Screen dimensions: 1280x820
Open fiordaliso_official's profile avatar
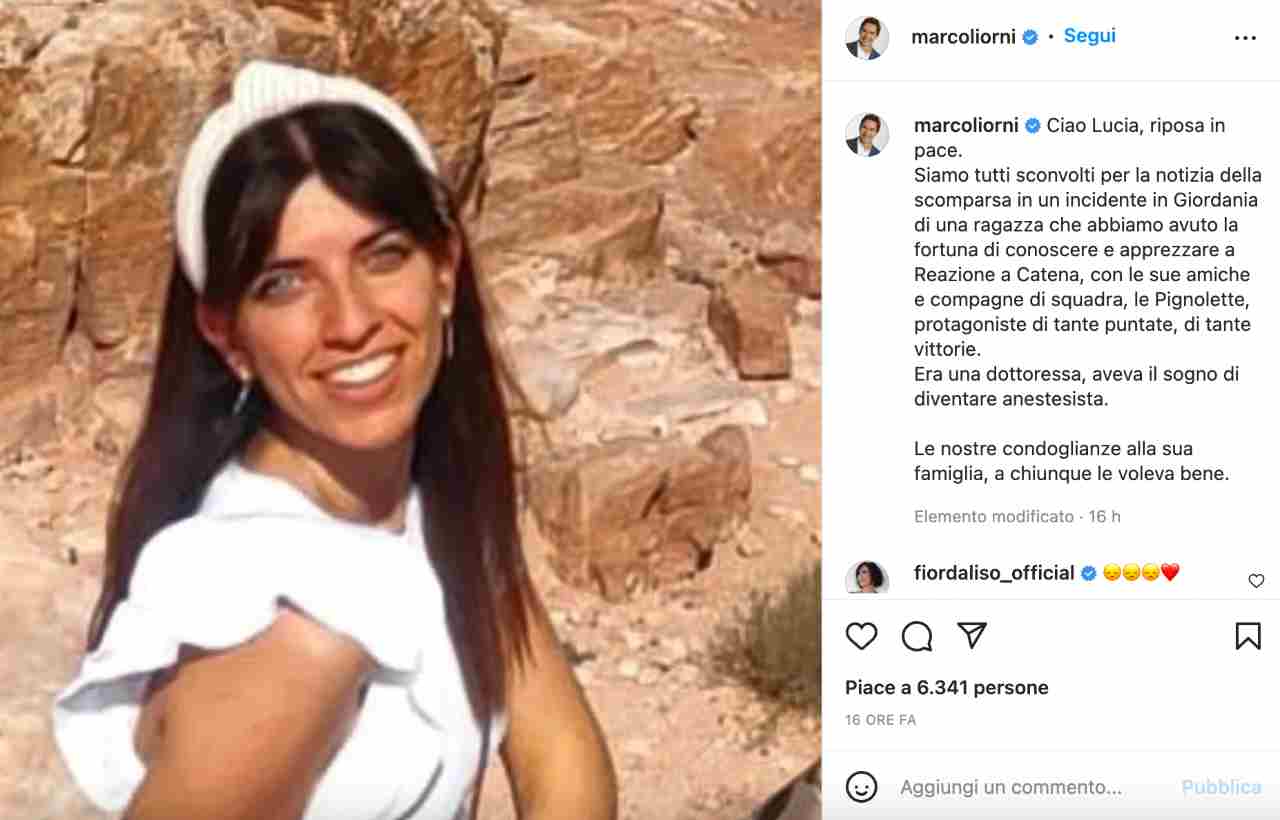(867, 577)
